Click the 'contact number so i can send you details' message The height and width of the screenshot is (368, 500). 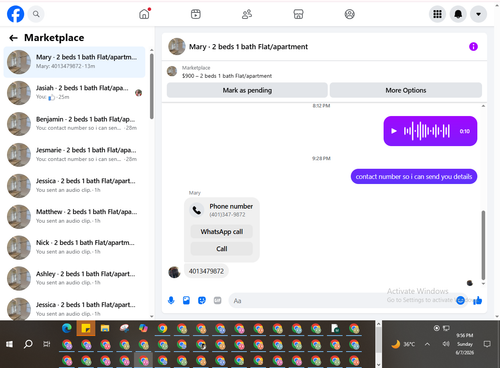[x=414, y=176]
